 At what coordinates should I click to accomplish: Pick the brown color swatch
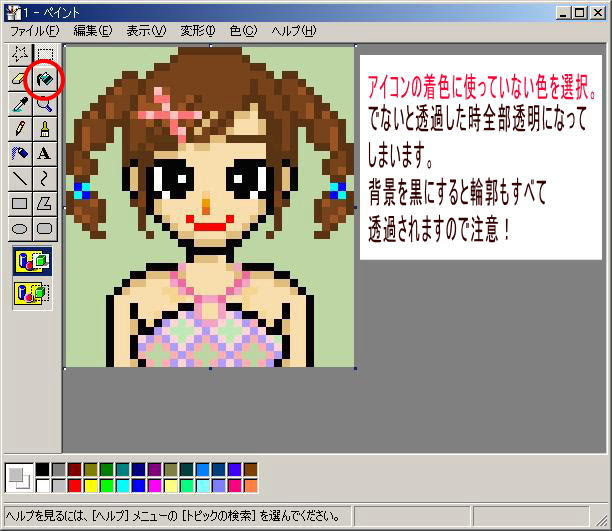click(x=251, y=469)
